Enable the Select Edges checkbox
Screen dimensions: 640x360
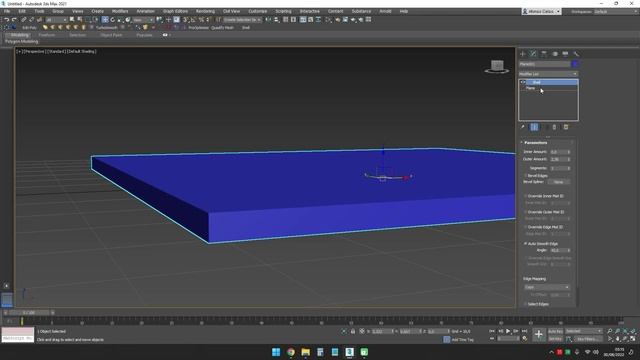(526, 304)
